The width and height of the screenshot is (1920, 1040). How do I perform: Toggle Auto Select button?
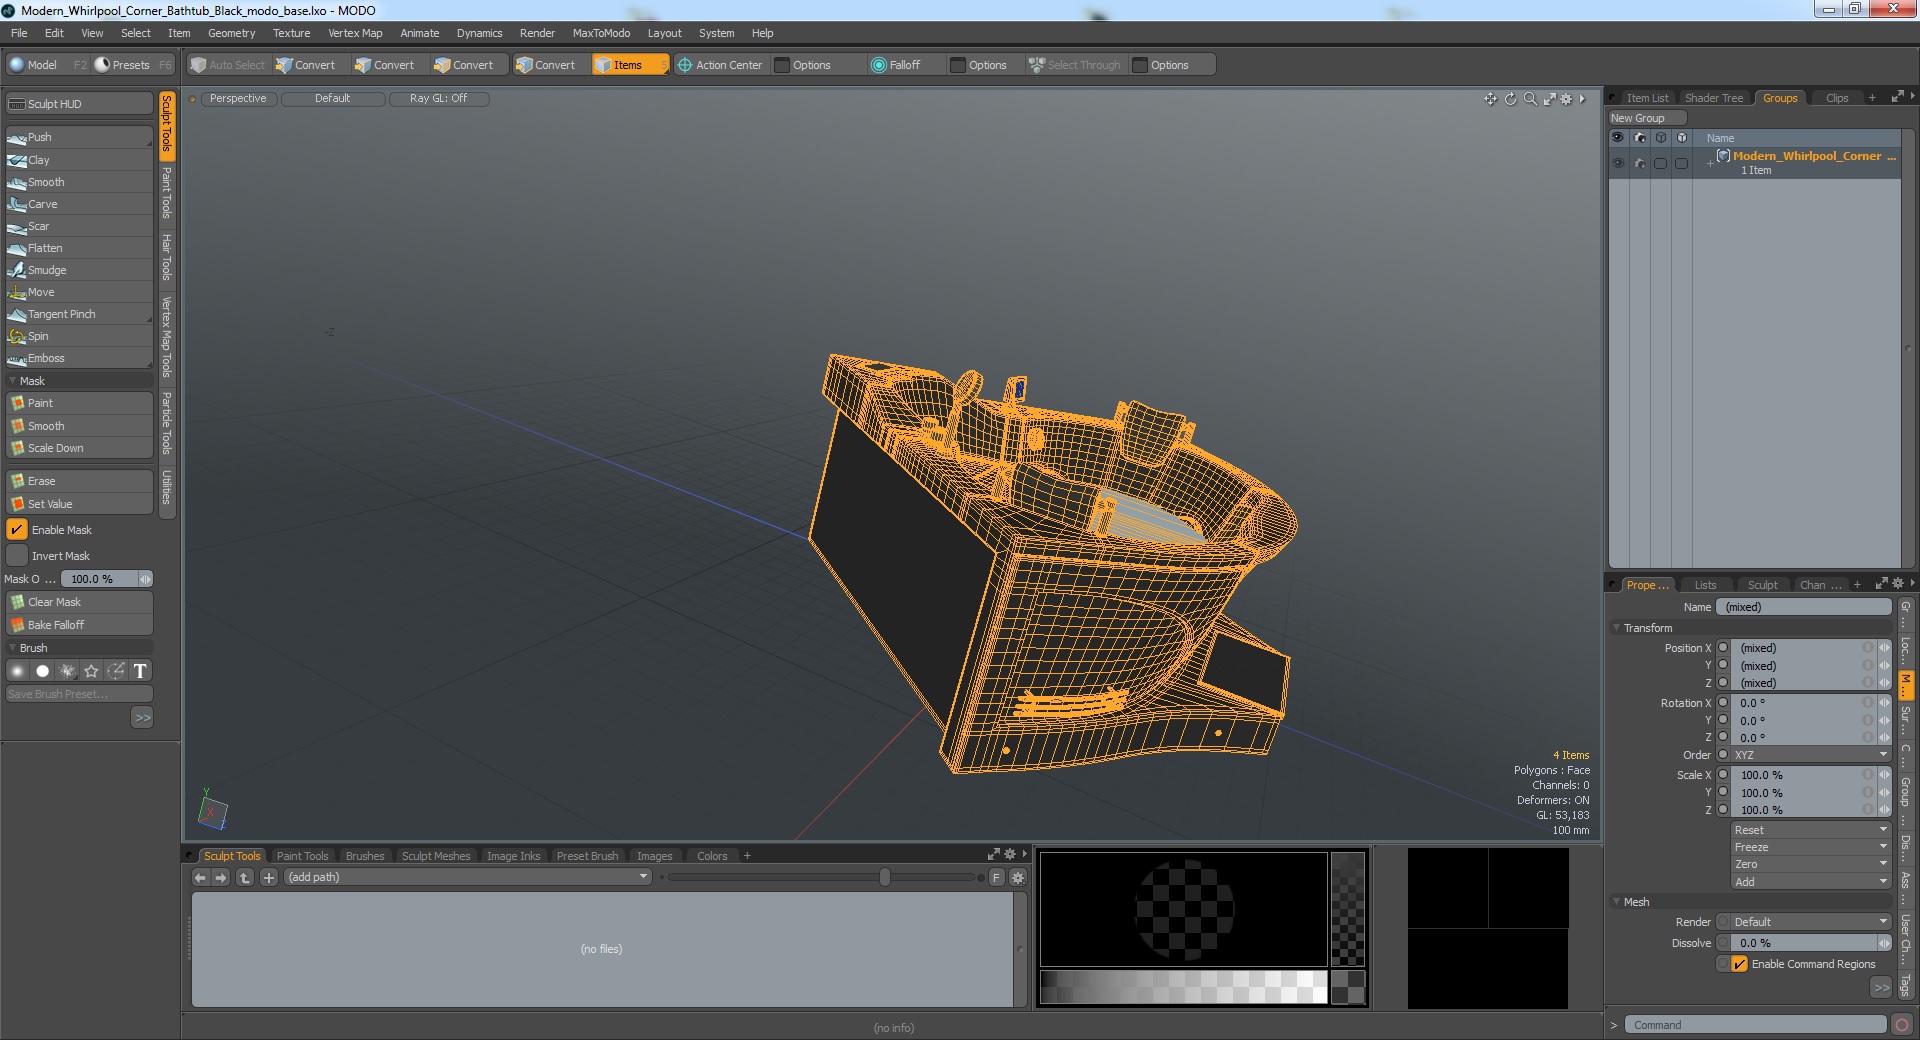coord(228,65)
